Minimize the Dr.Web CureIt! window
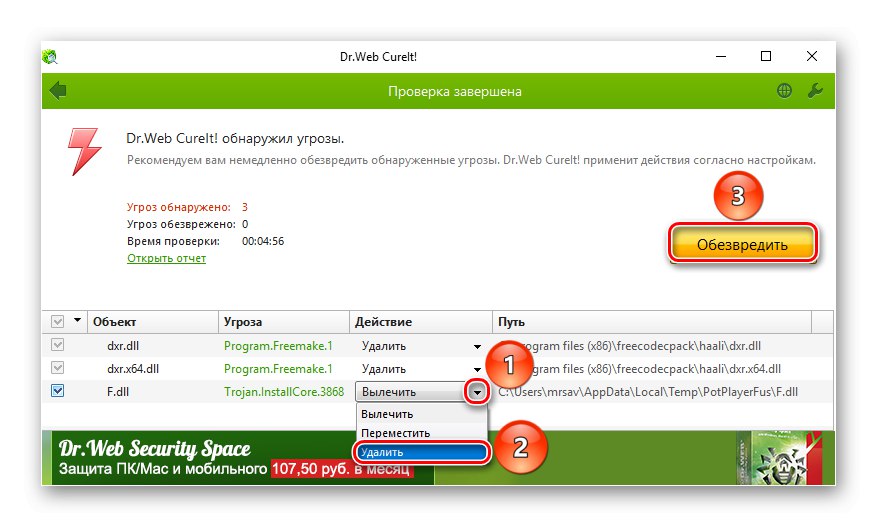Screen dimensions: 877x527 (x=720, y=57)
